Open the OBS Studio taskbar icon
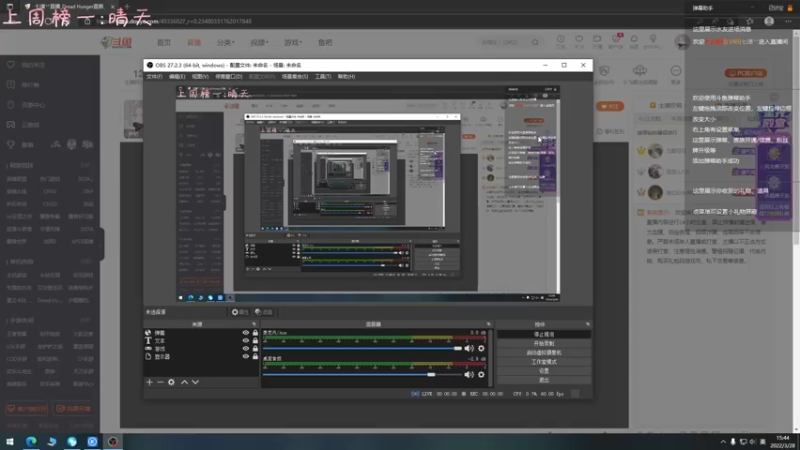 click(x=113, y=441)
